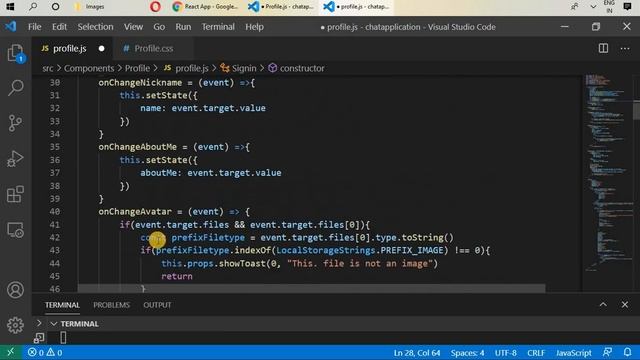This screenshot has height=360, width=640.
Task: Open Images folder in taskbar
Action: [x=90, y=7]
